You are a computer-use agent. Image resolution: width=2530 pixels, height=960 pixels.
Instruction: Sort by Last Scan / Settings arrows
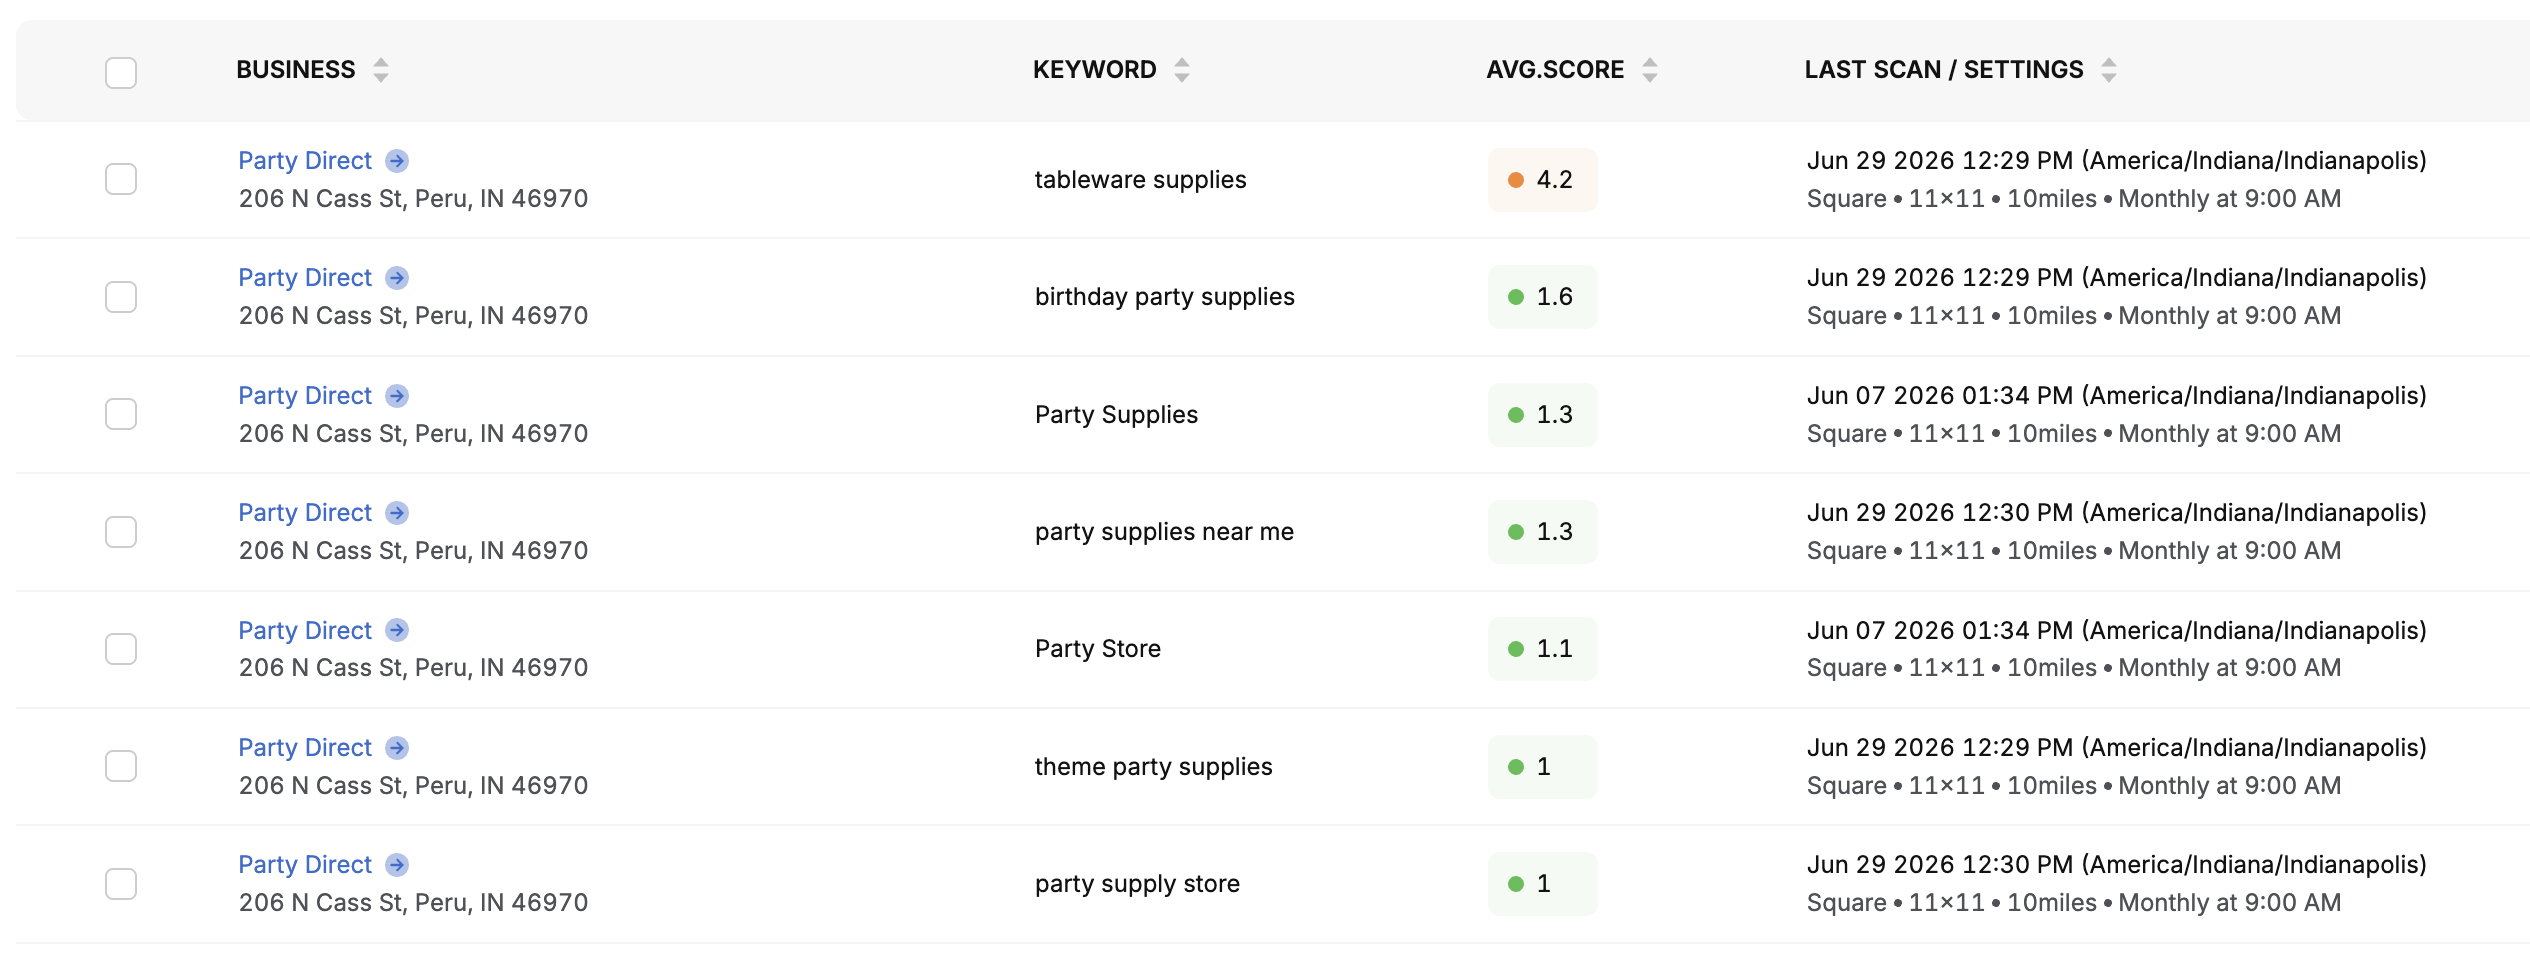[x=2109, y=70]
